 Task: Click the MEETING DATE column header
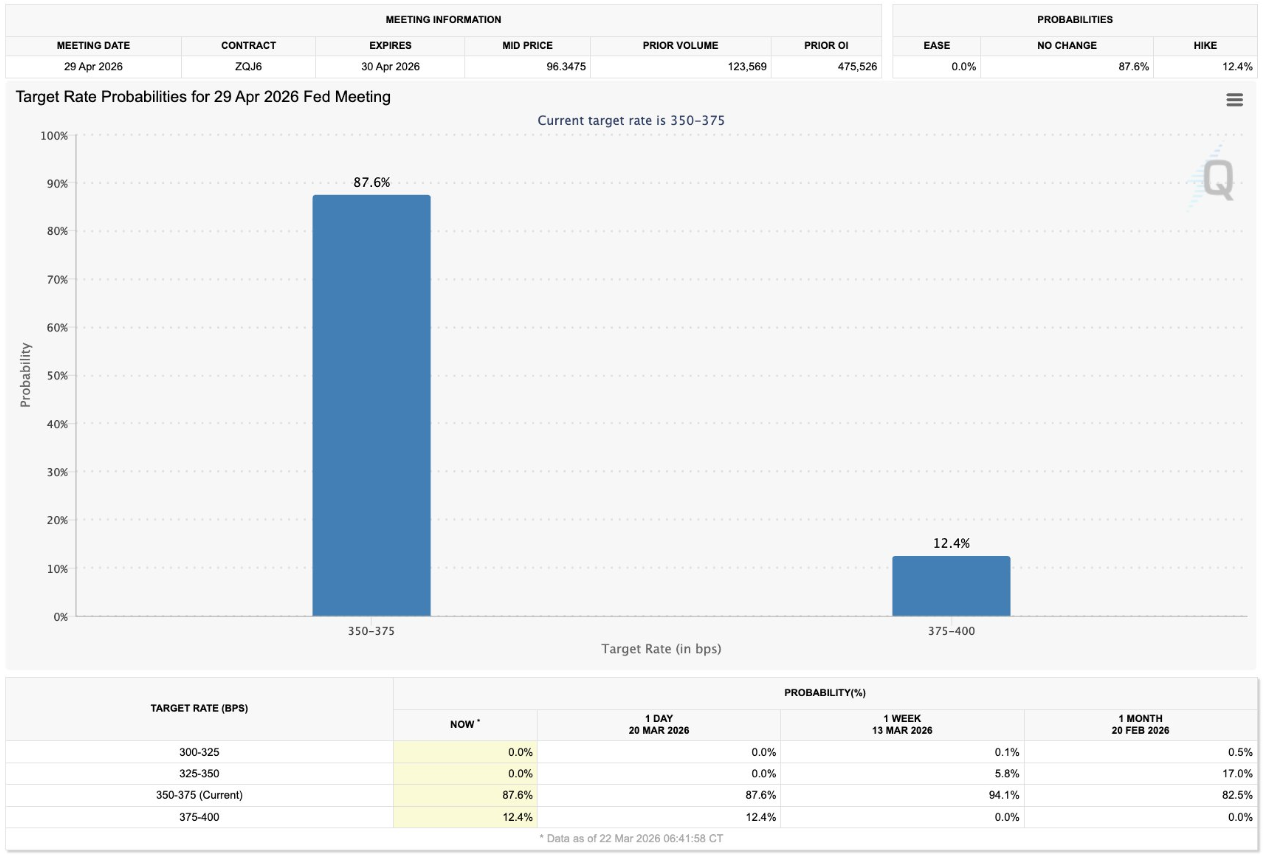click(93, 46)
